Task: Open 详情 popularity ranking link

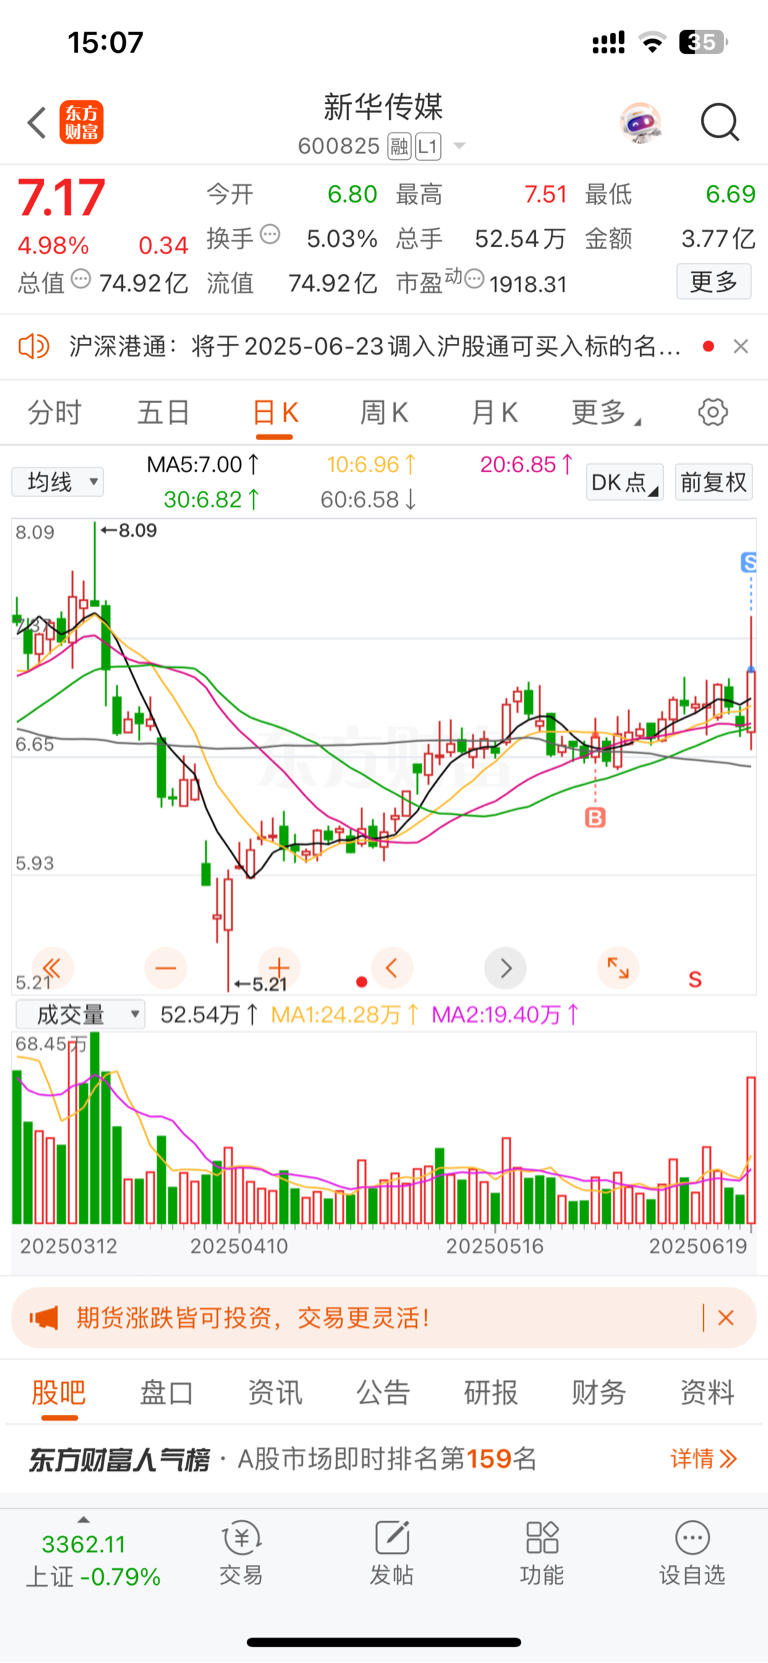Action: coord(703,1459)
